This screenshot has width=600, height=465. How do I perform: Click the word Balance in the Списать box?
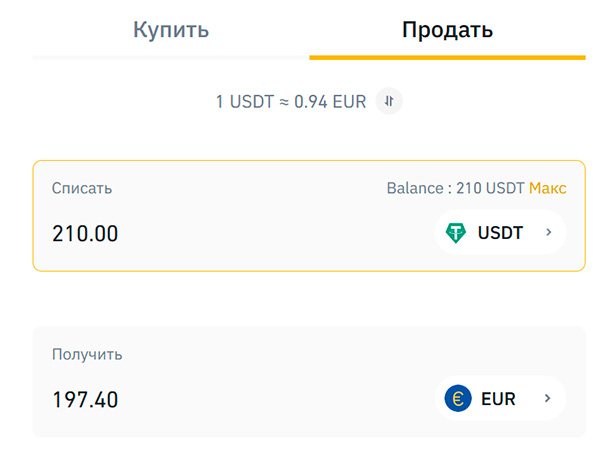click(414, 188)
